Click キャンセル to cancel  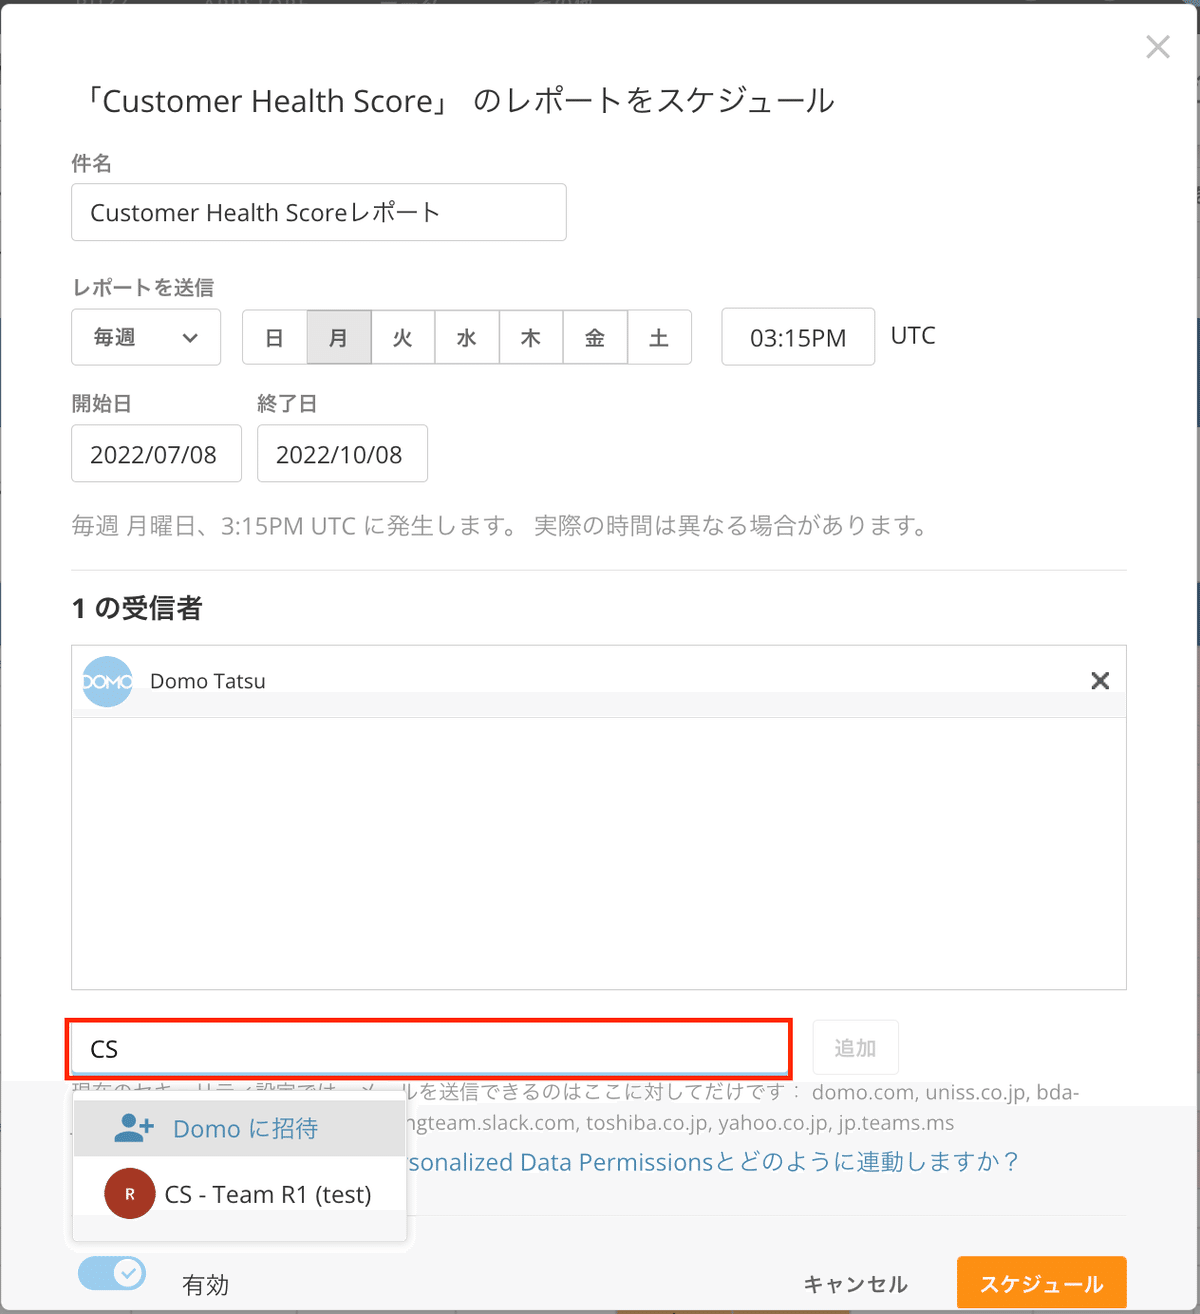click(856, 1284)
